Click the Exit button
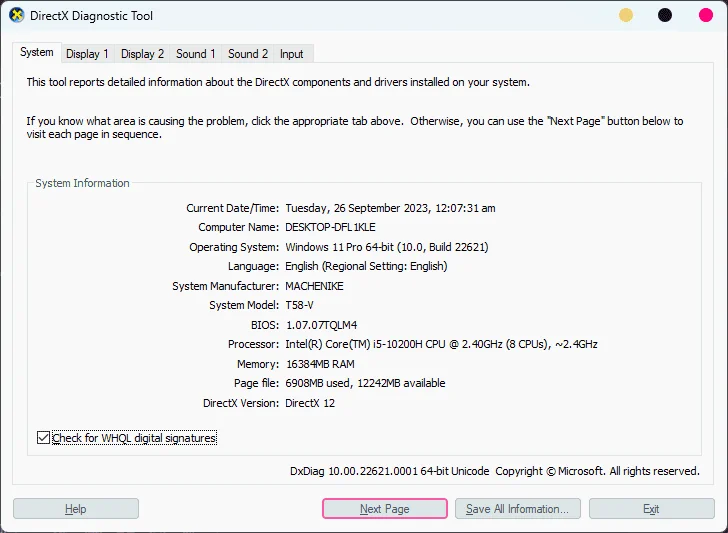The height and width of the screenshot is (533, 728). [x=651, y=509]
